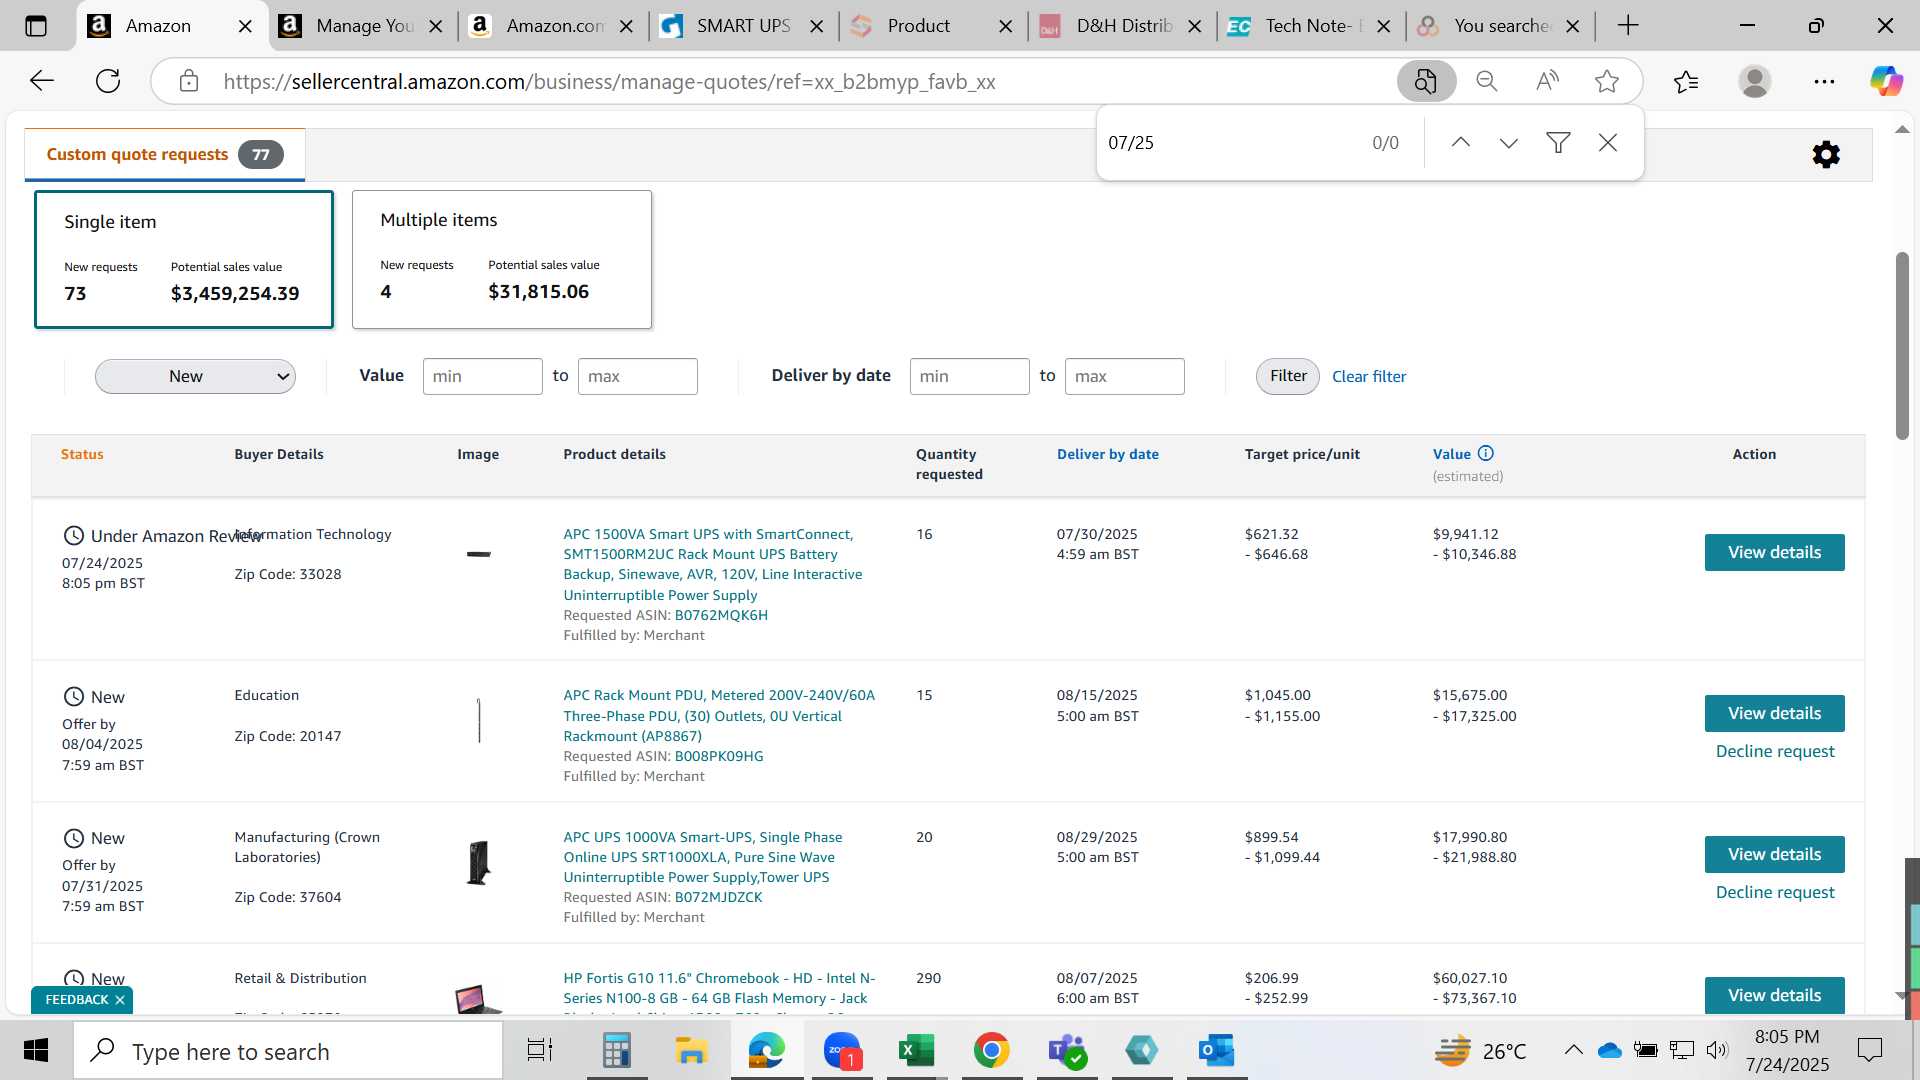Click the Value info icon

pos(1486,453)
